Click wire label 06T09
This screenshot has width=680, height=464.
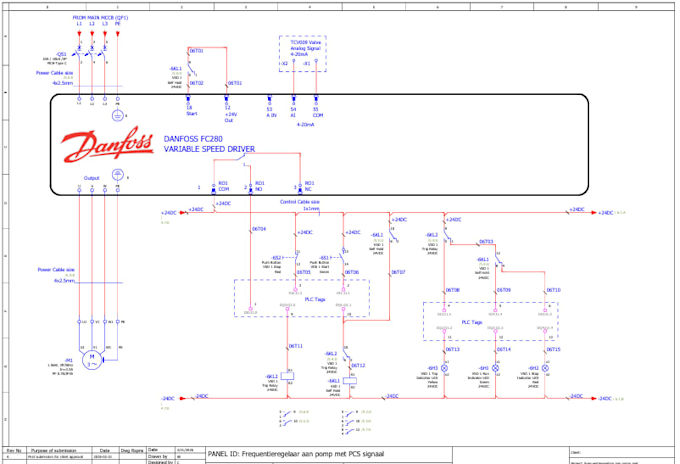pos(504,290)
